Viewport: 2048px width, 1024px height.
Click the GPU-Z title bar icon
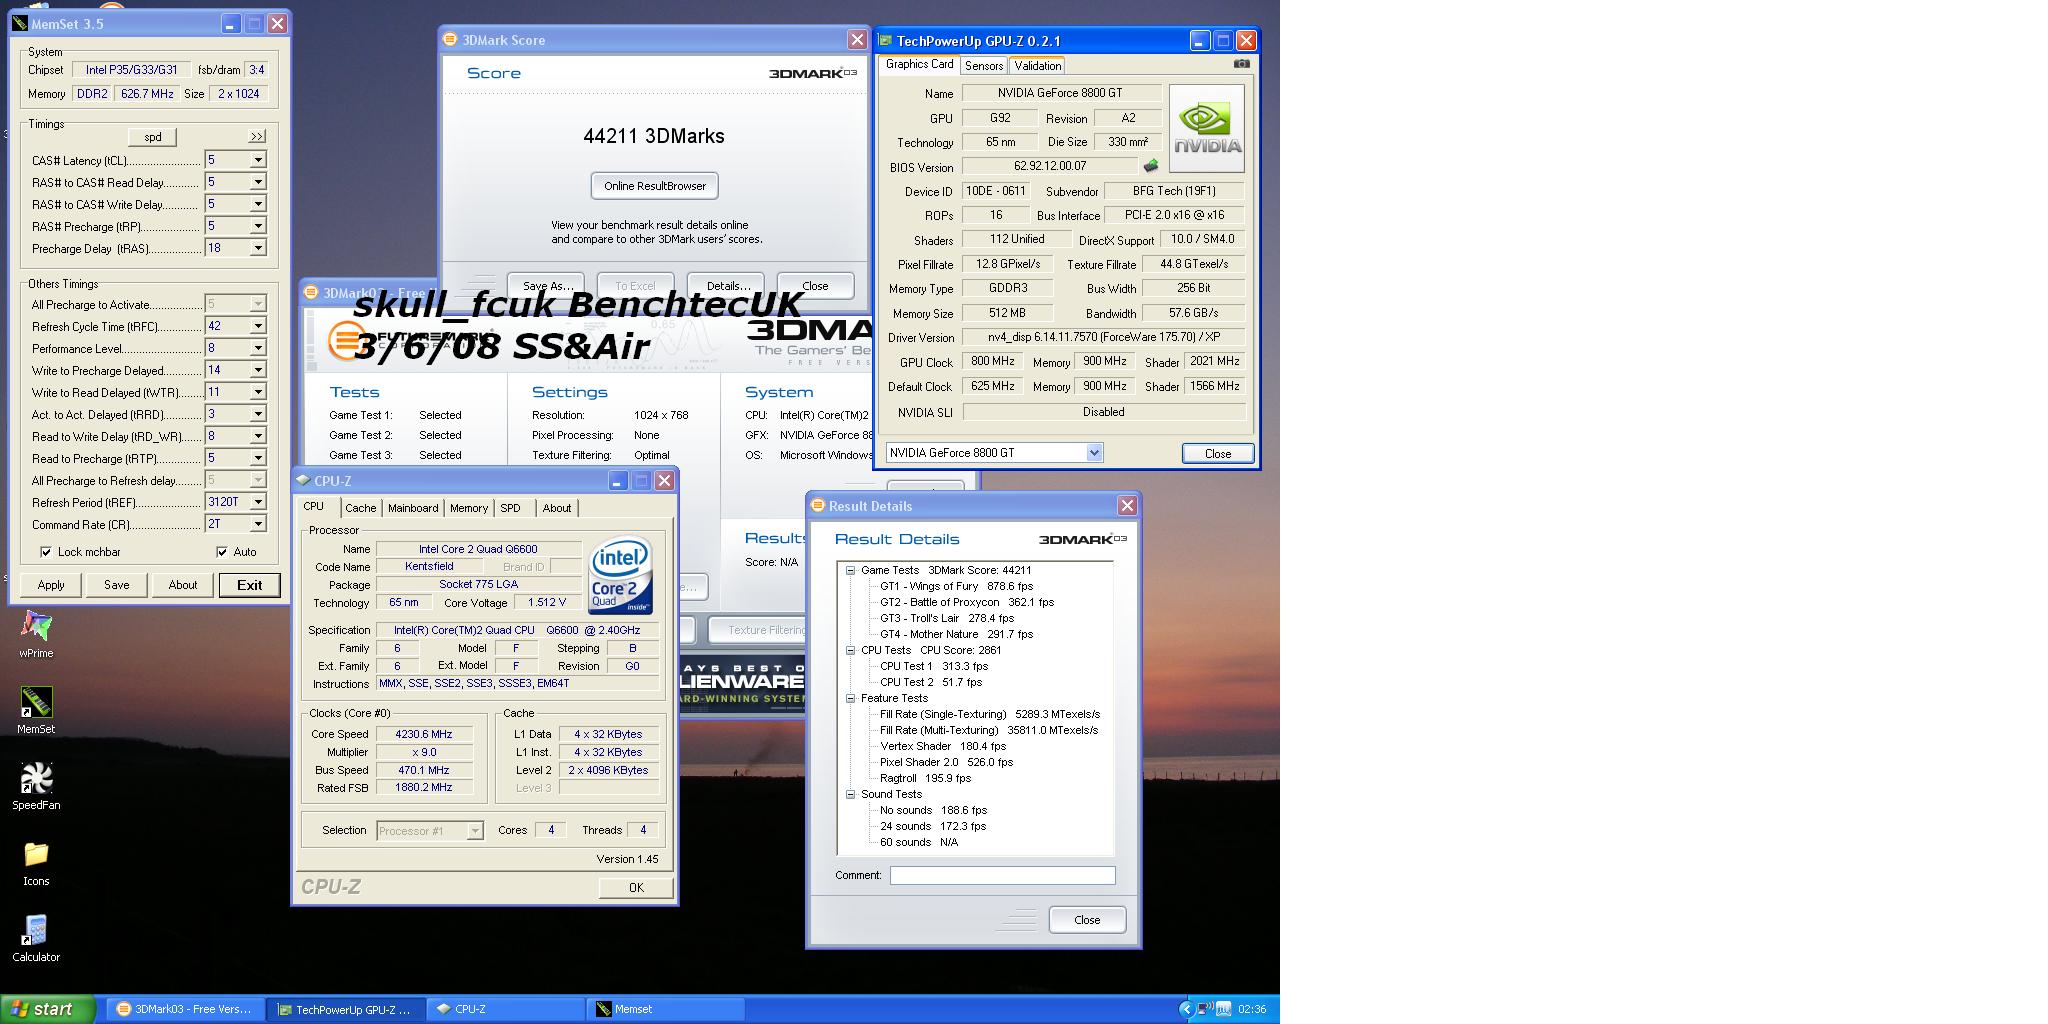(885, 41)
